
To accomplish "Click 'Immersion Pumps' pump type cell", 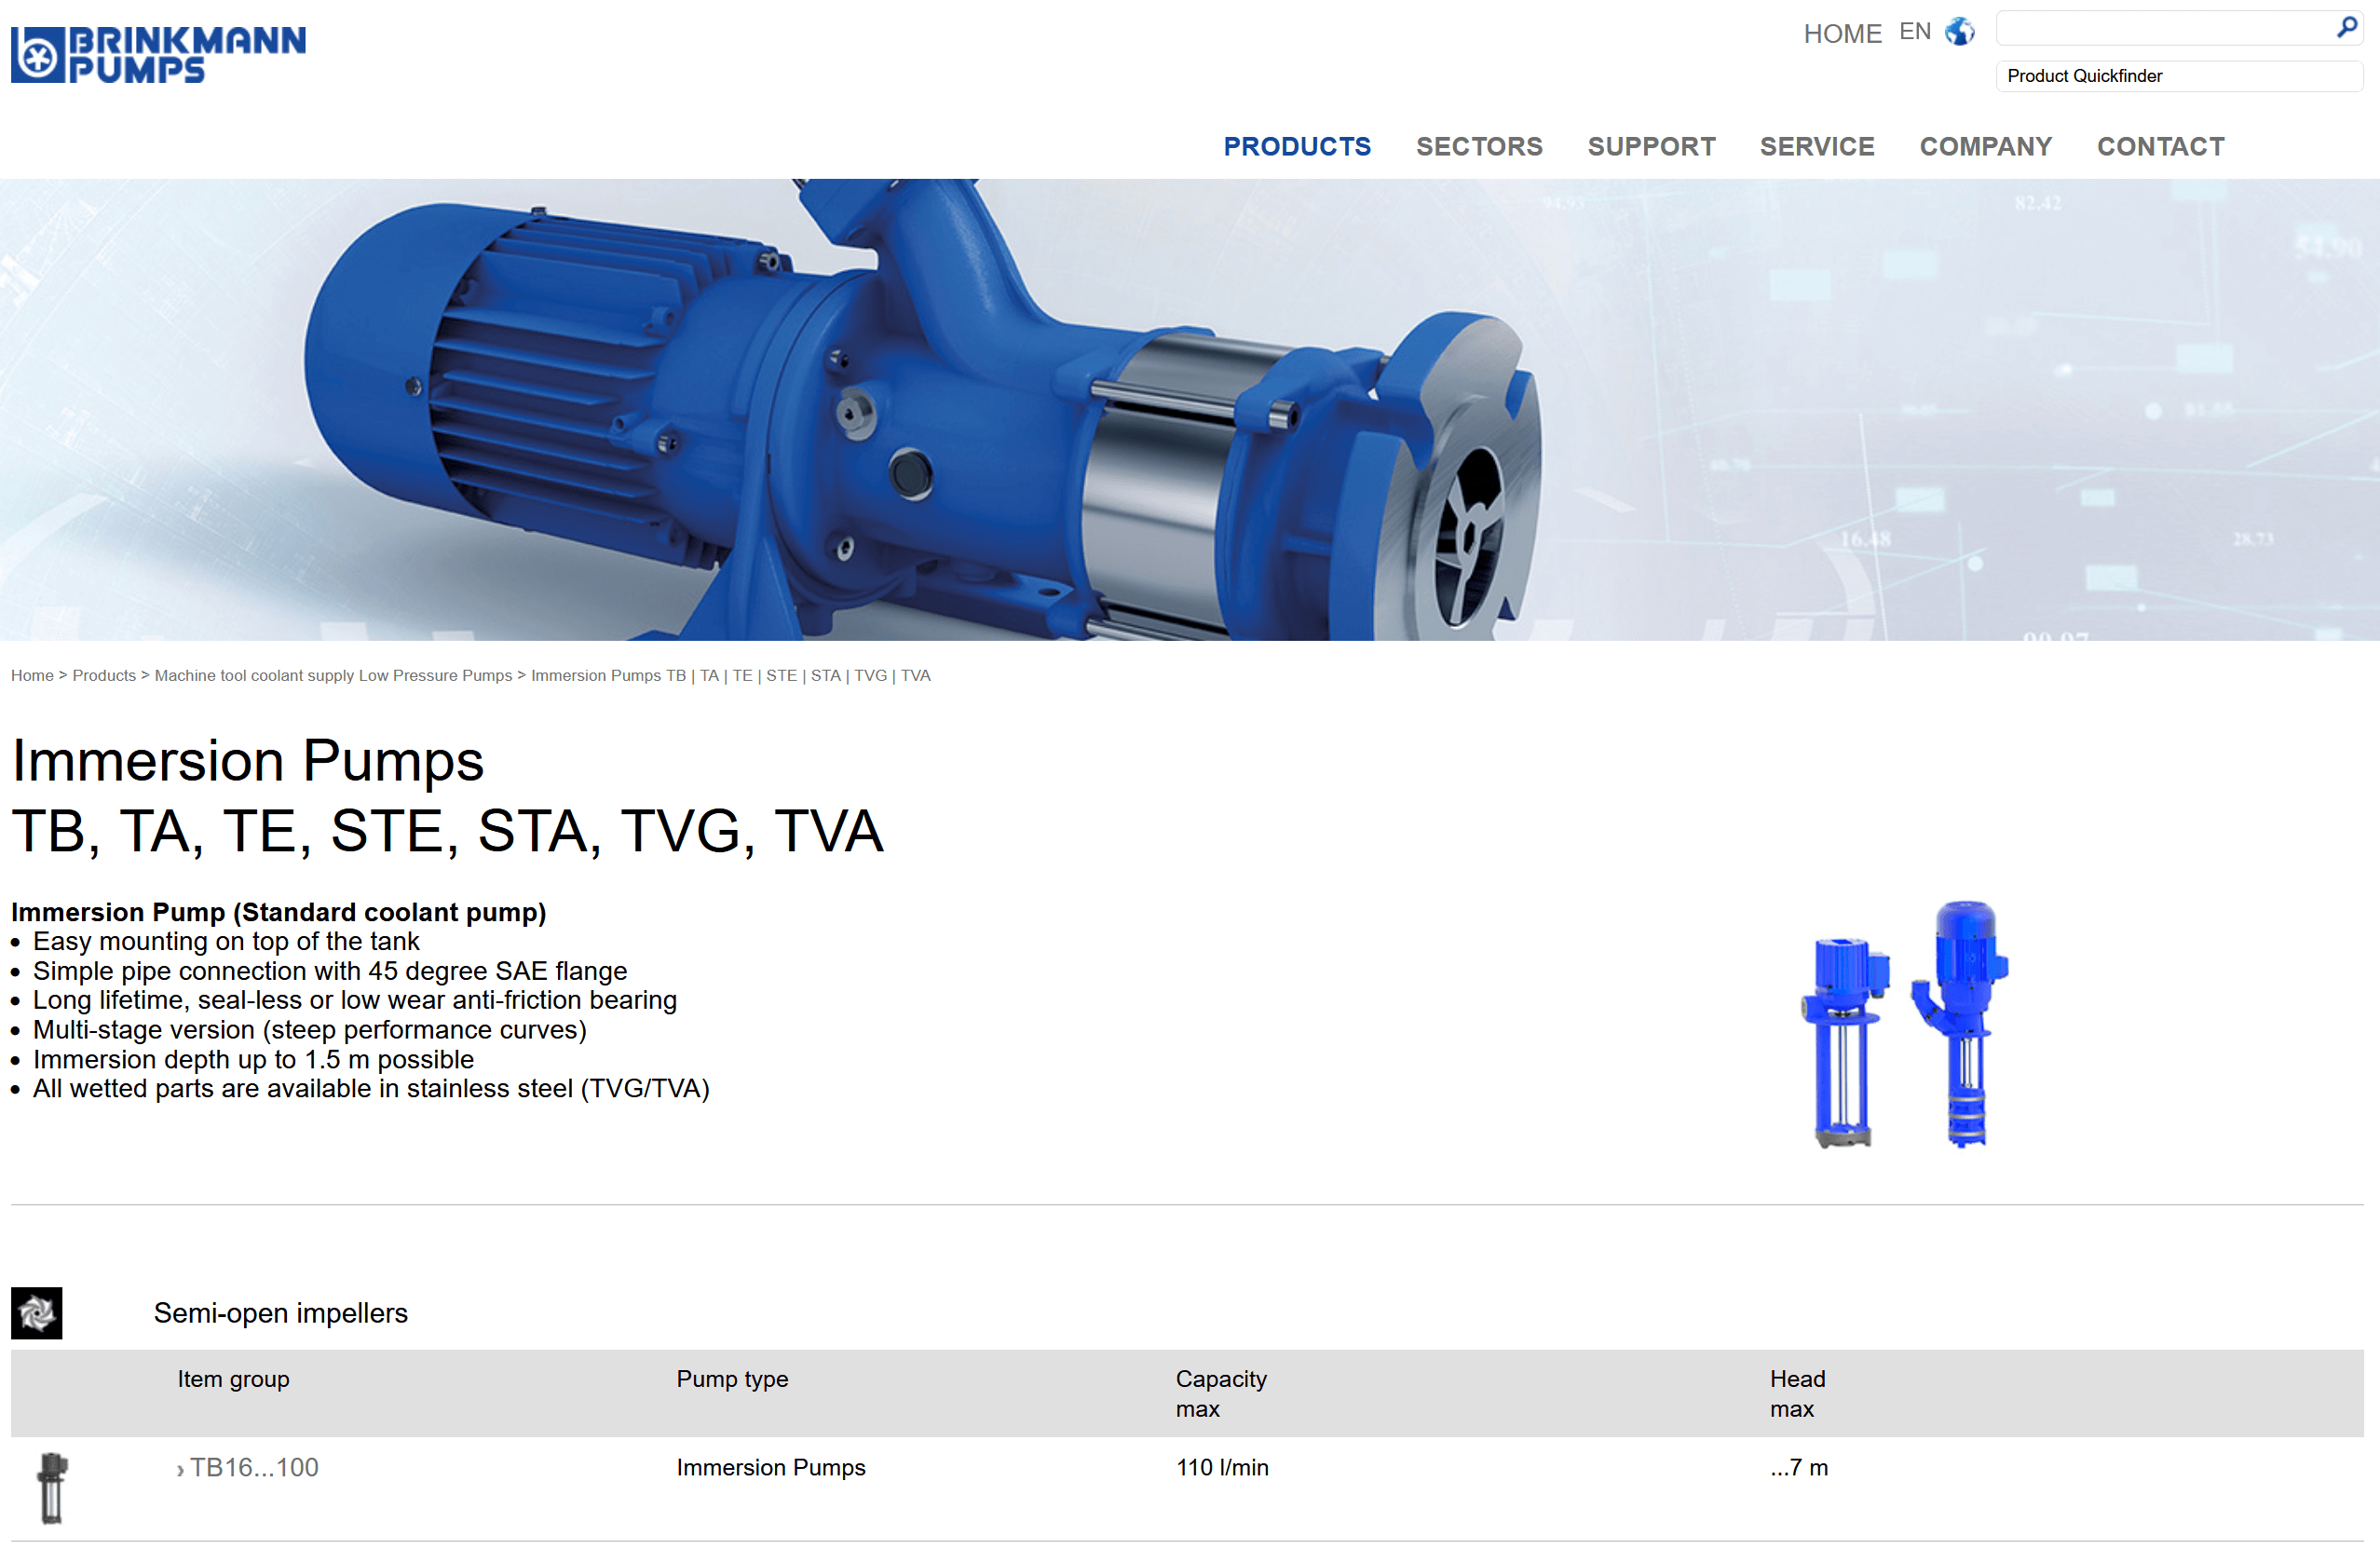I will (771, 1467).
